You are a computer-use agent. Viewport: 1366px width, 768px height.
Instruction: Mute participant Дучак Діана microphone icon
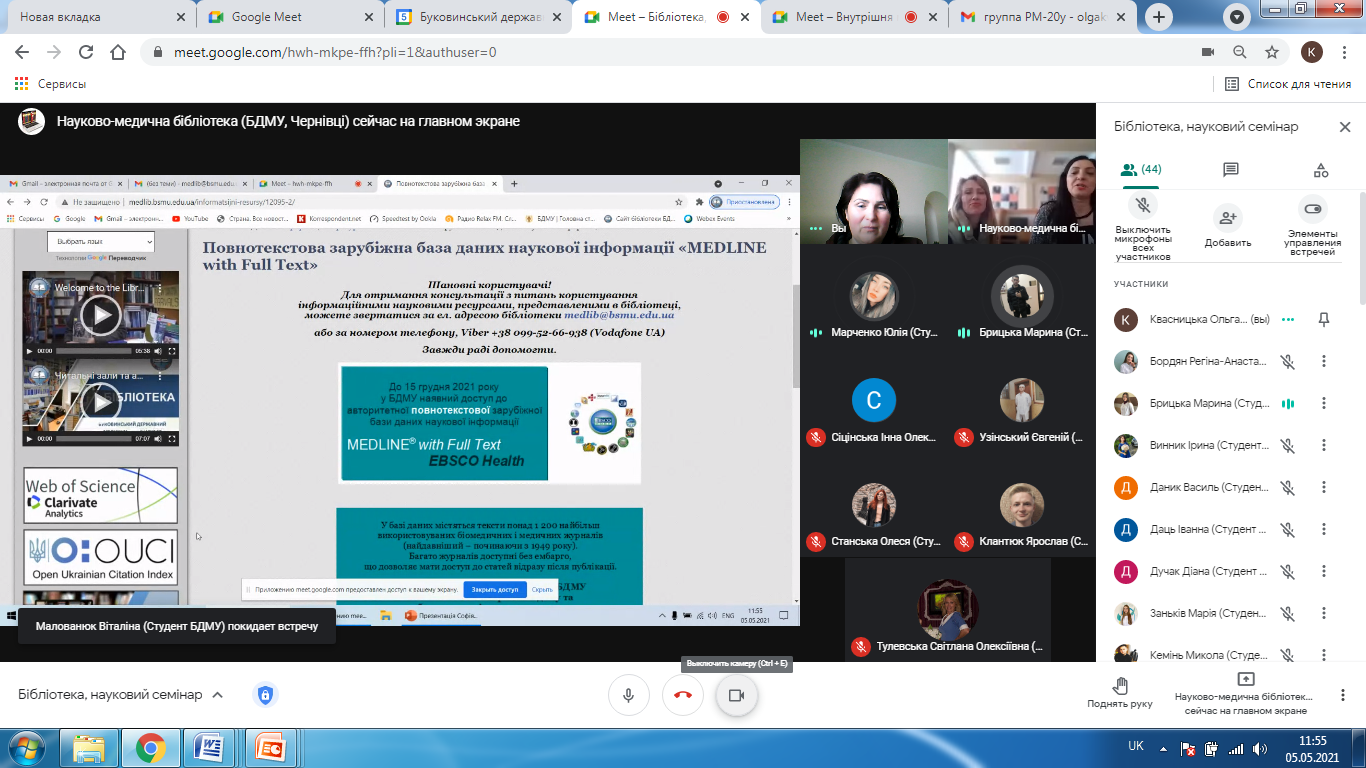pos(1288,572)
